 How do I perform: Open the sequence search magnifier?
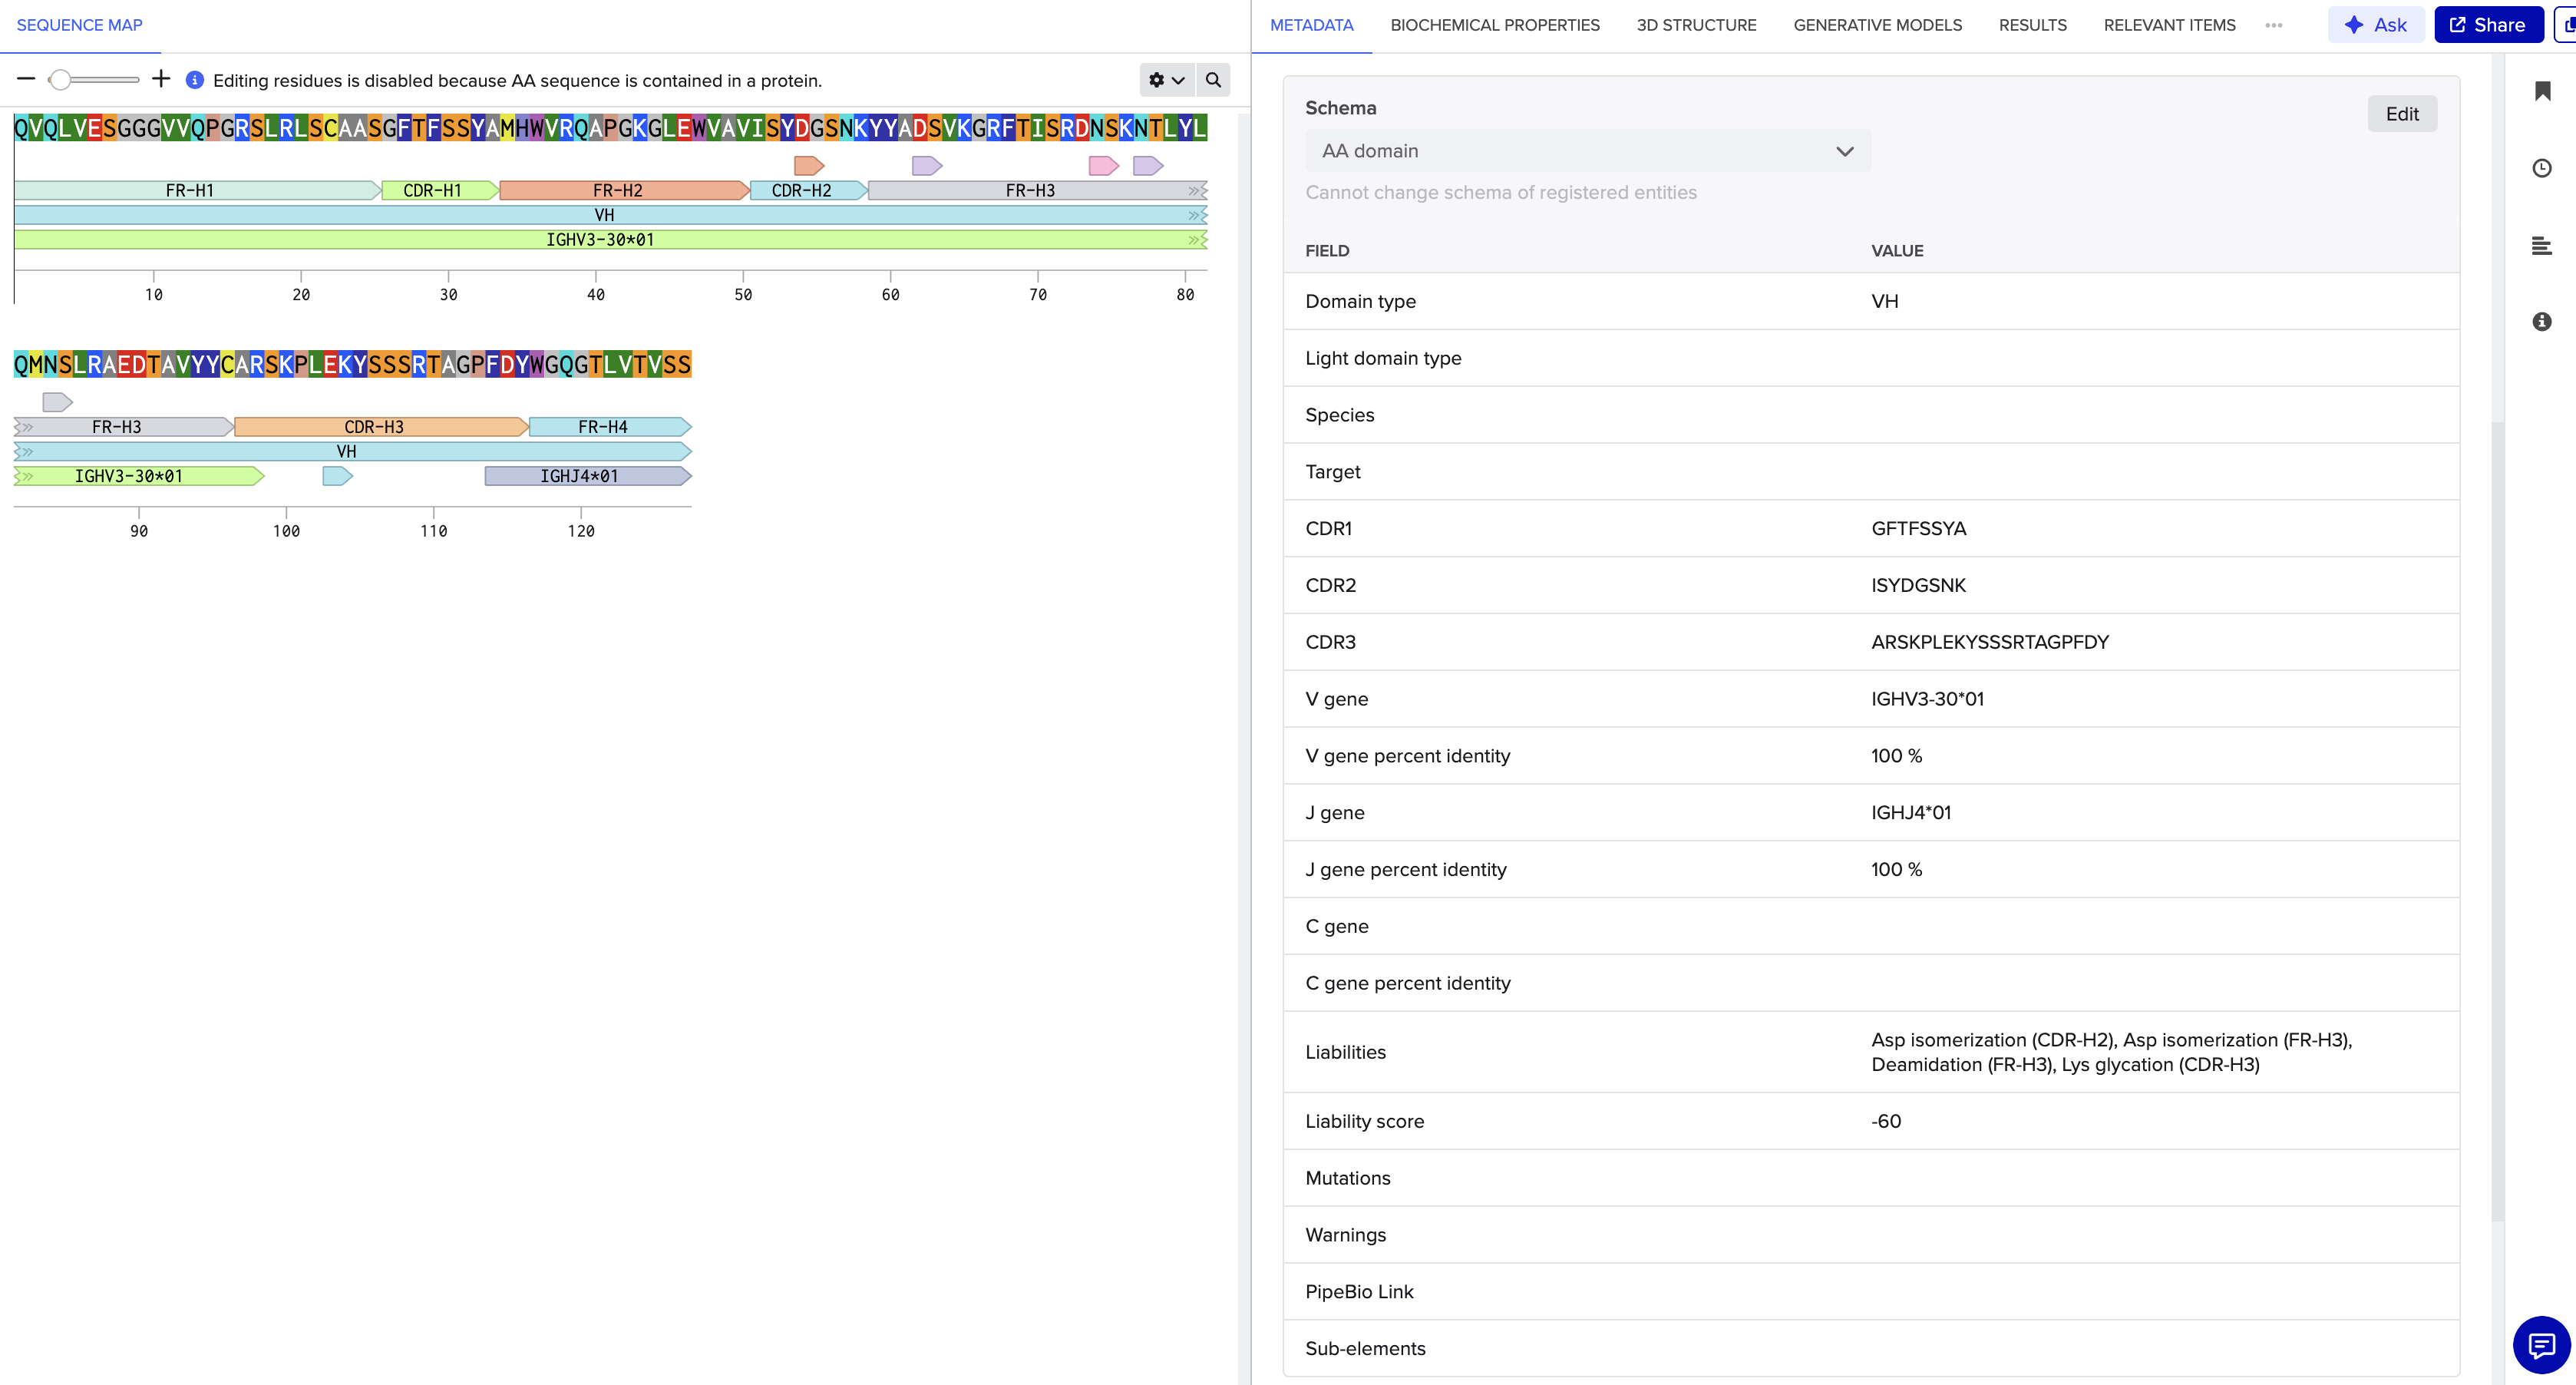click(x=1213, y=80)
